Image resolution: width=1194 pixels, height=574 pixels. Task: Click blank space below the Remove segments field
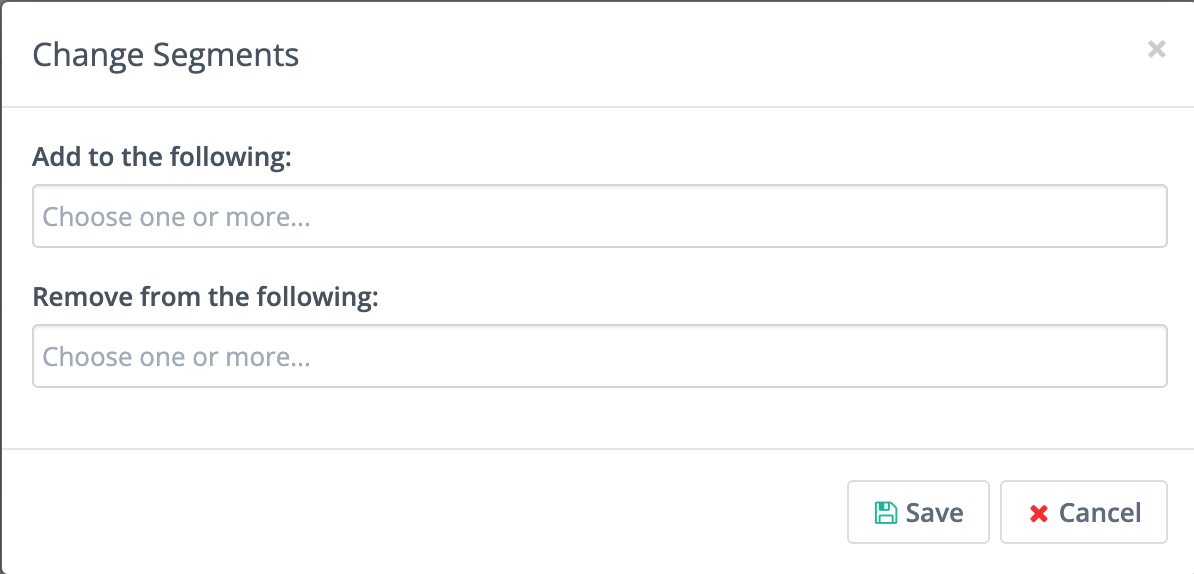pyautogui.click(x=599, y=418)
